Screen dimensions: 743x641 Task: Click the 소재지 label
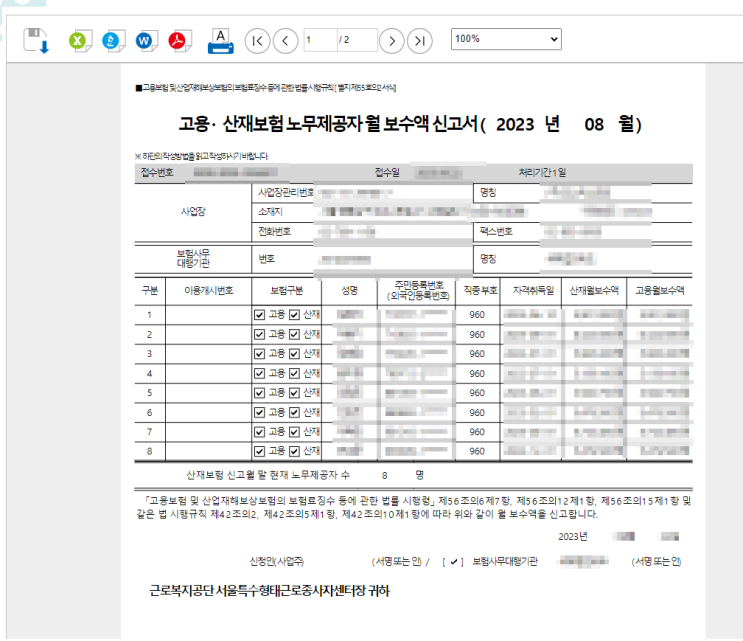(x=270, y=212)
